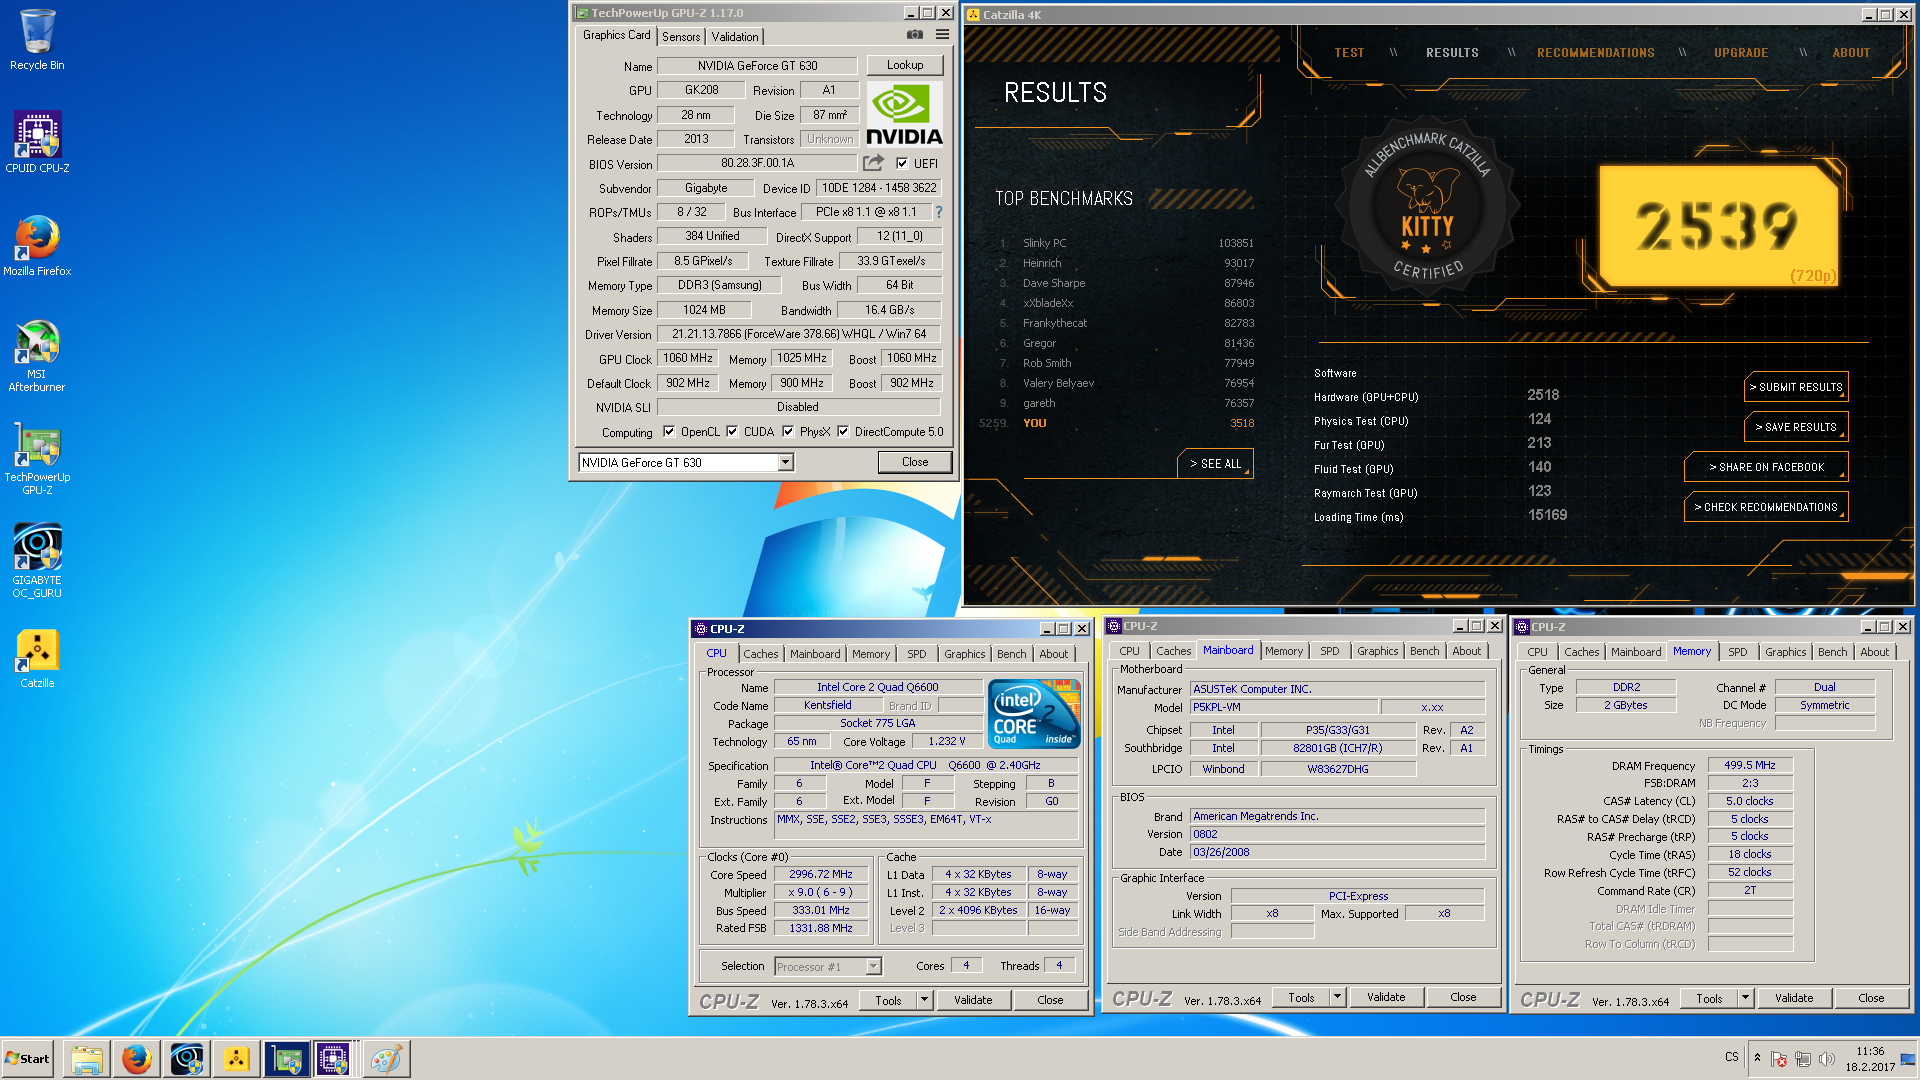Open Paint from the taskbar
Image resolution: width=1920 pixels, height=1080 pixels.
click(x=386, y=1059)
